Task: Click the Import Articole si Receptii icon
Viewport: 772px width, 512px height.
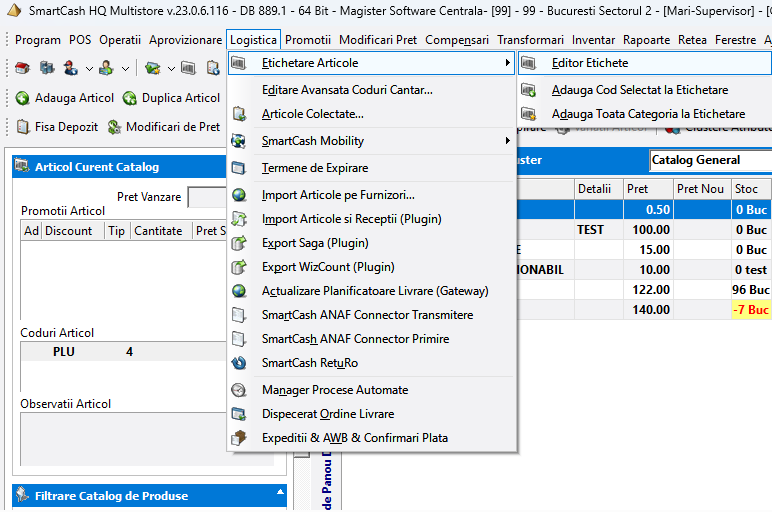Action: click(x=239, y=219)
